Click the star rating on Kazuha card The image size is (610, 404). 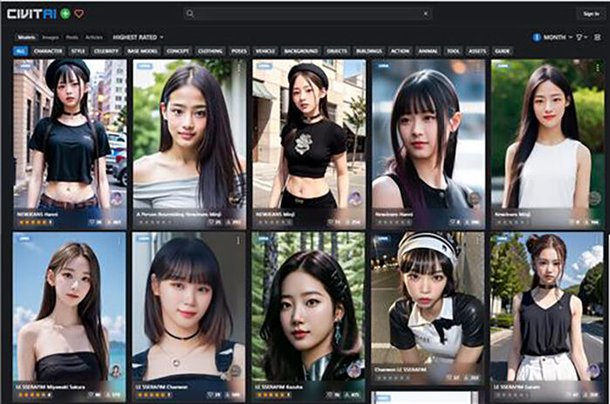[x=273, y=395]
